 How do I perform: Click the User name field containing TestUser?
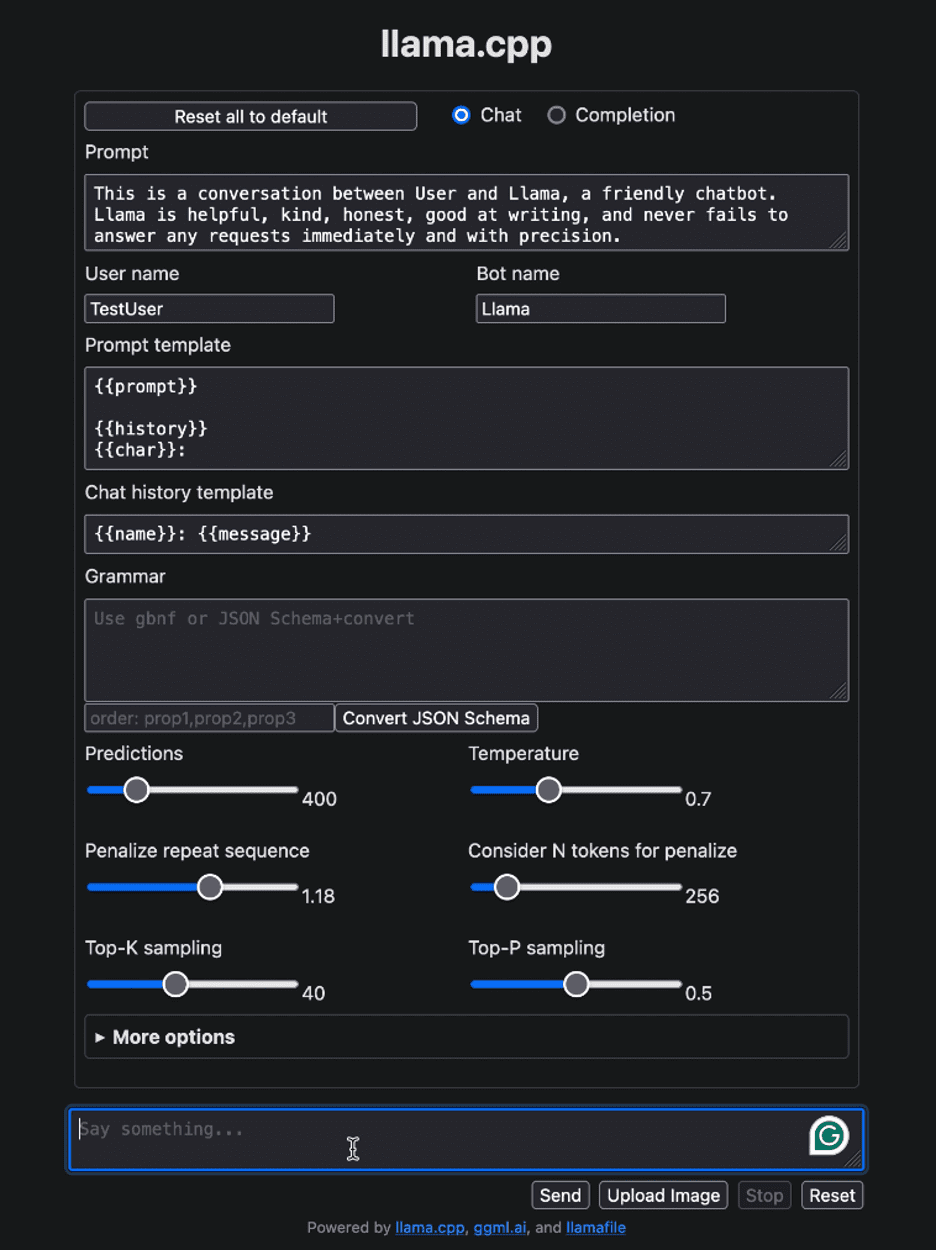point(209,309)
